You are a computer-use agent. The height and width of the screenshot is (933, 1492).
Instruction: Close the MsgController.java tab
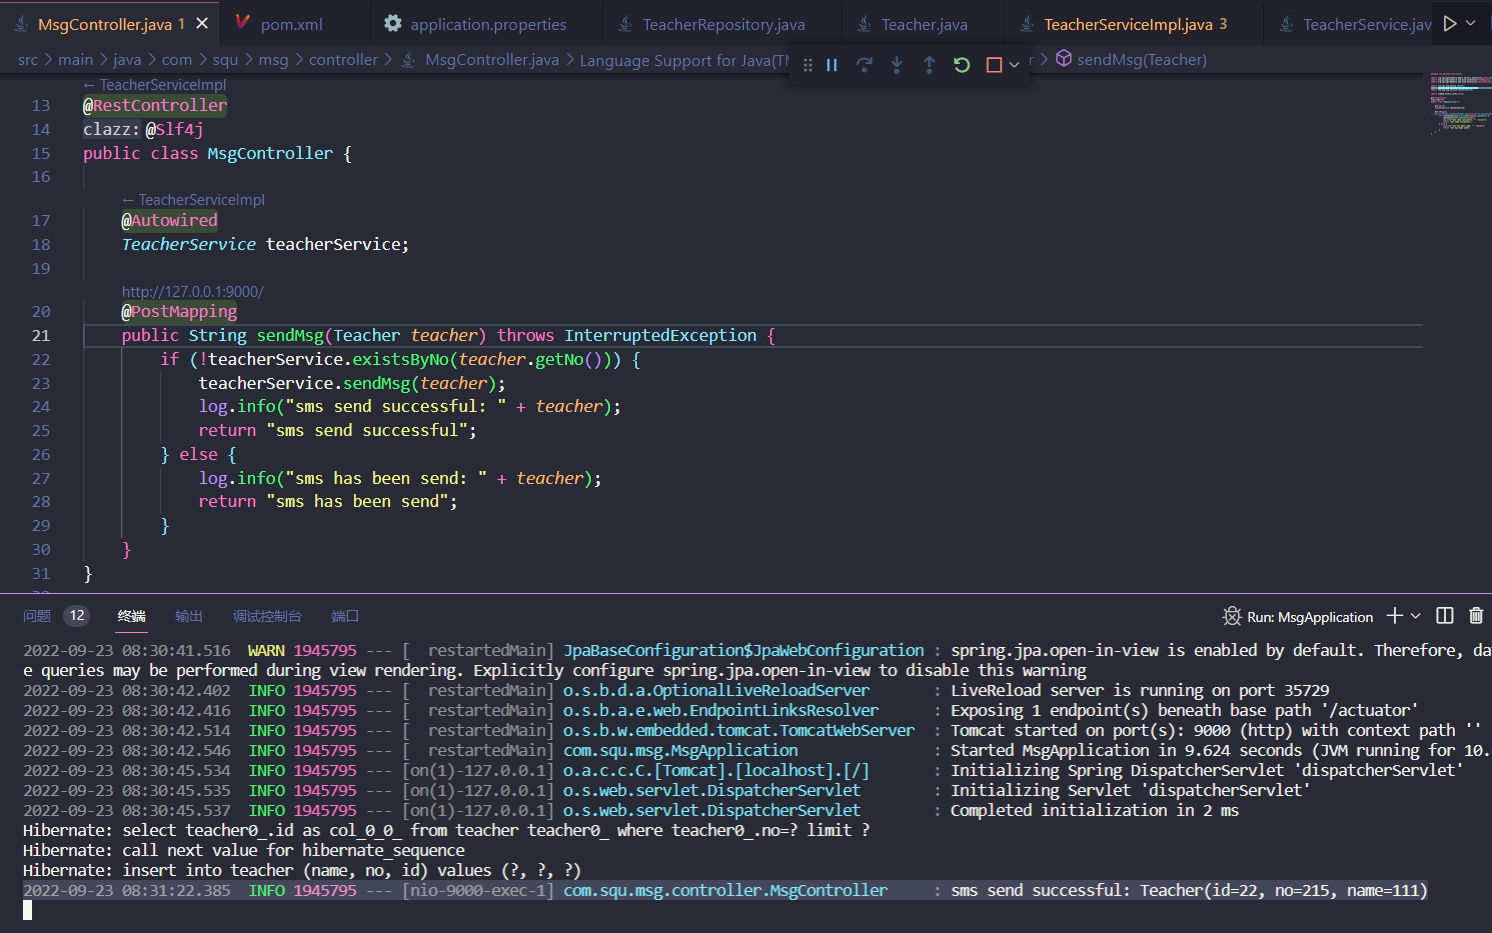[x=202, y=23]
